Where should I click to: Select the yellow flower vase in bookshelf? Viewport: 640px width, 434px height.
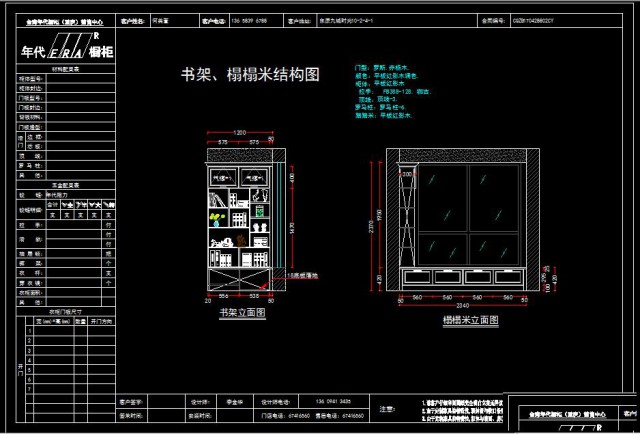pyautogui.click(x=217, y=220)
